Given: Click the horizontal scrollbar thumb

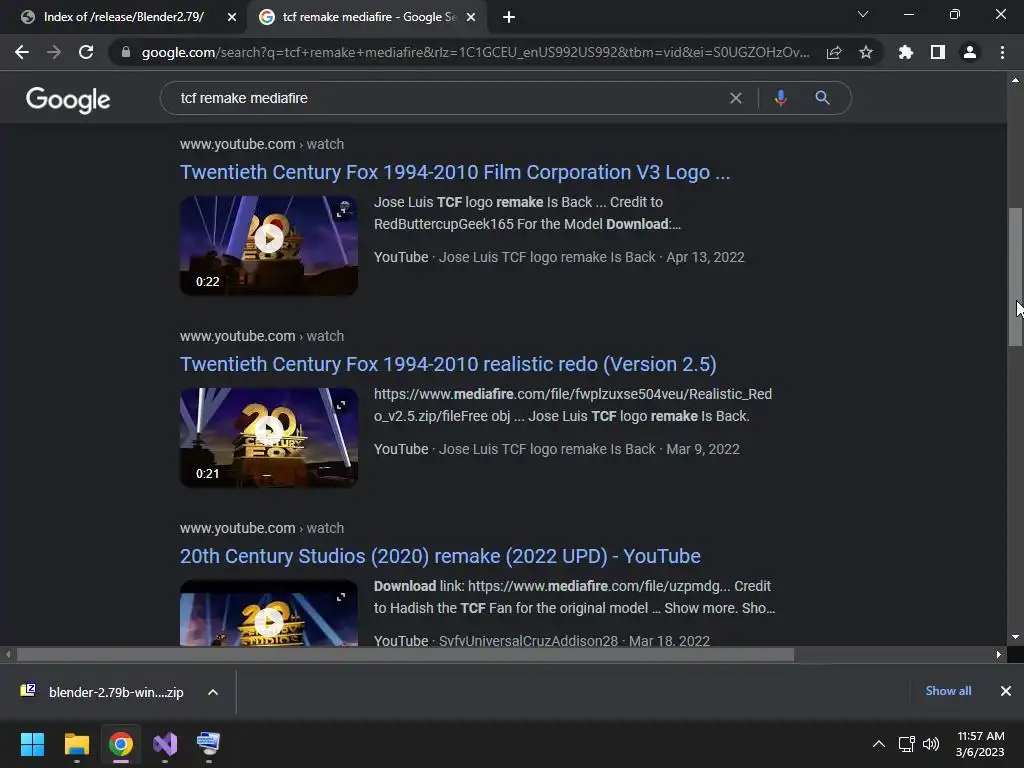Looking at the screenshot, I should coord(405,654).
